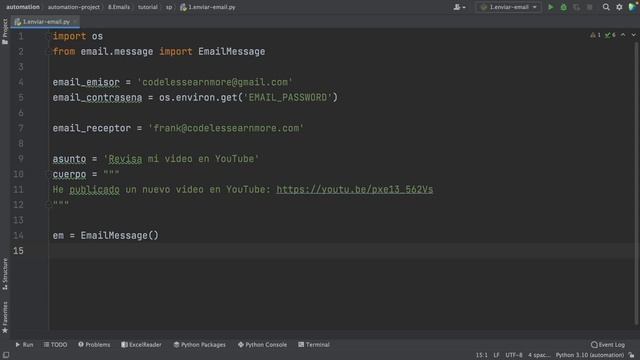Collapse the cuerpo string fold marker on line 10
Image resolution: width=640 pixels, height=360 pixels.
pyautogui.click(x=49, y=174)
